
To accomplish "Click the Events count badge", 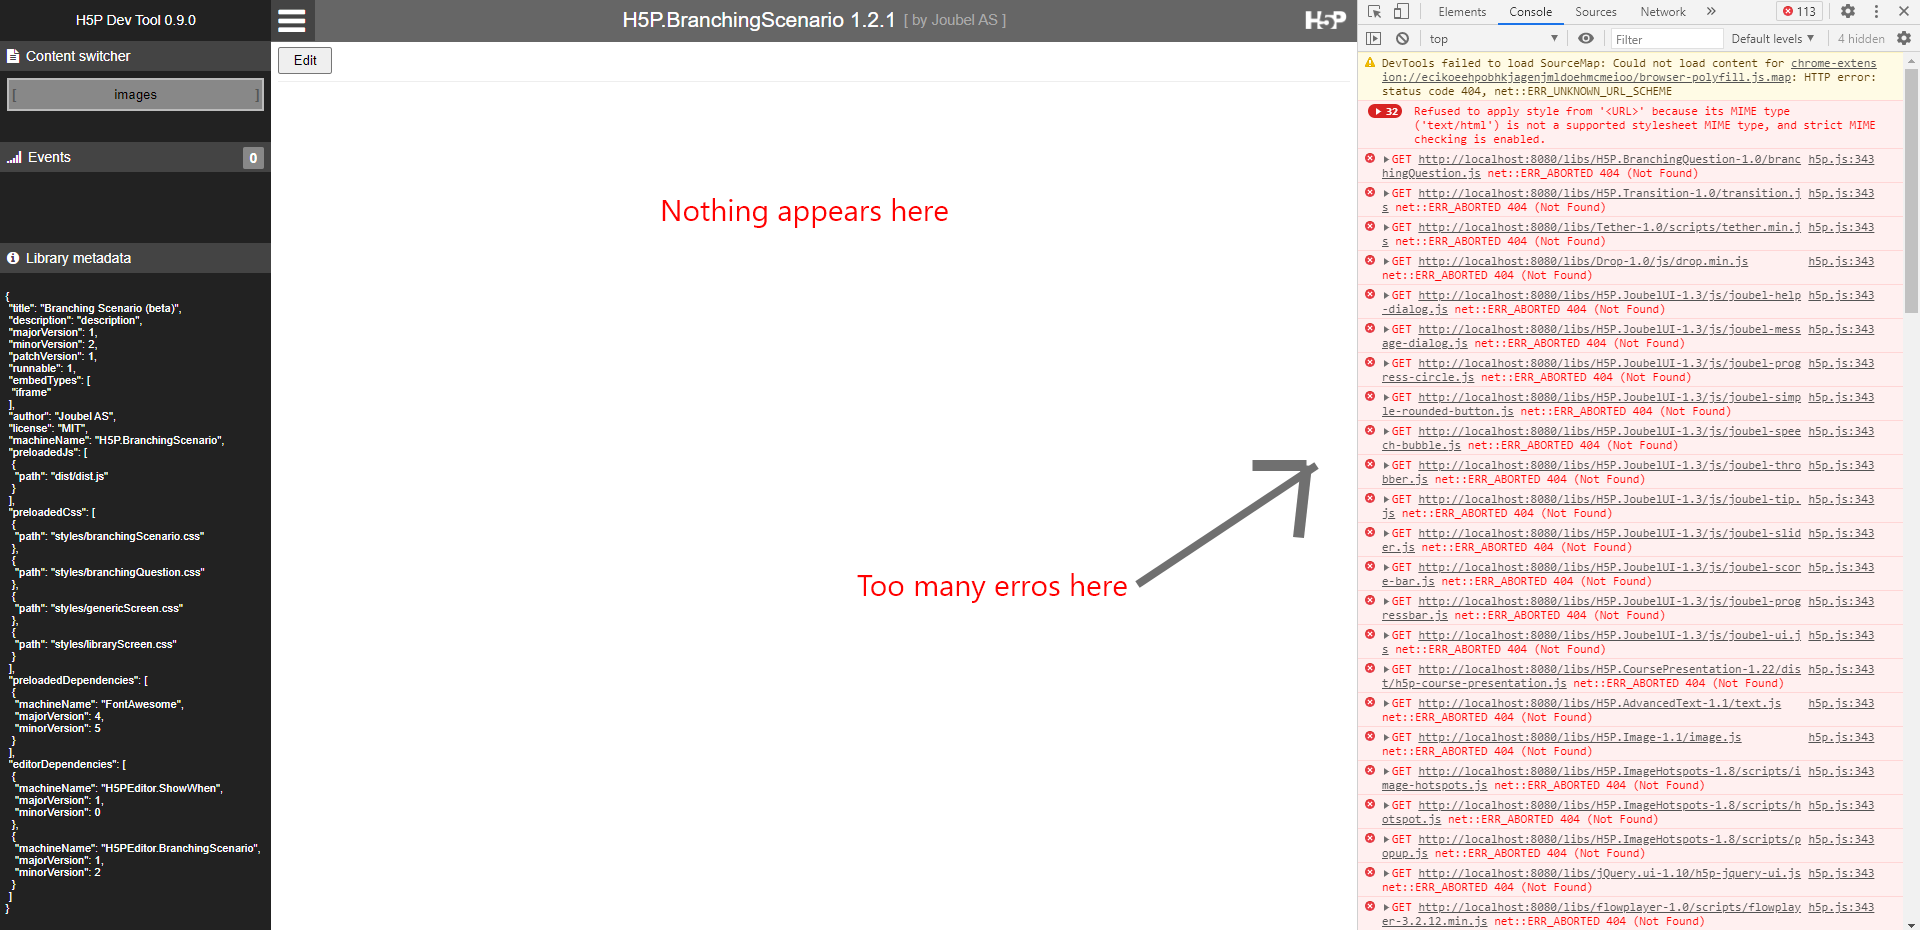I will (253, 158).
